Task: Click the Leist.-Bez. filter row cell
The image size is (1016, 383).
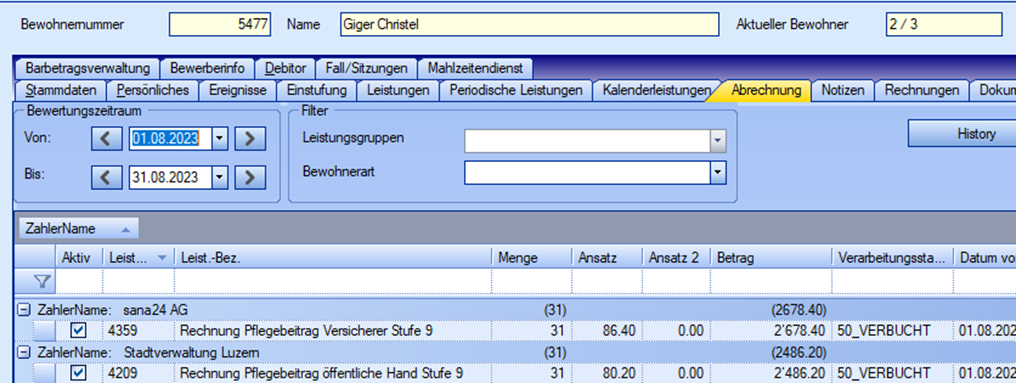Action: coord(333,281)
